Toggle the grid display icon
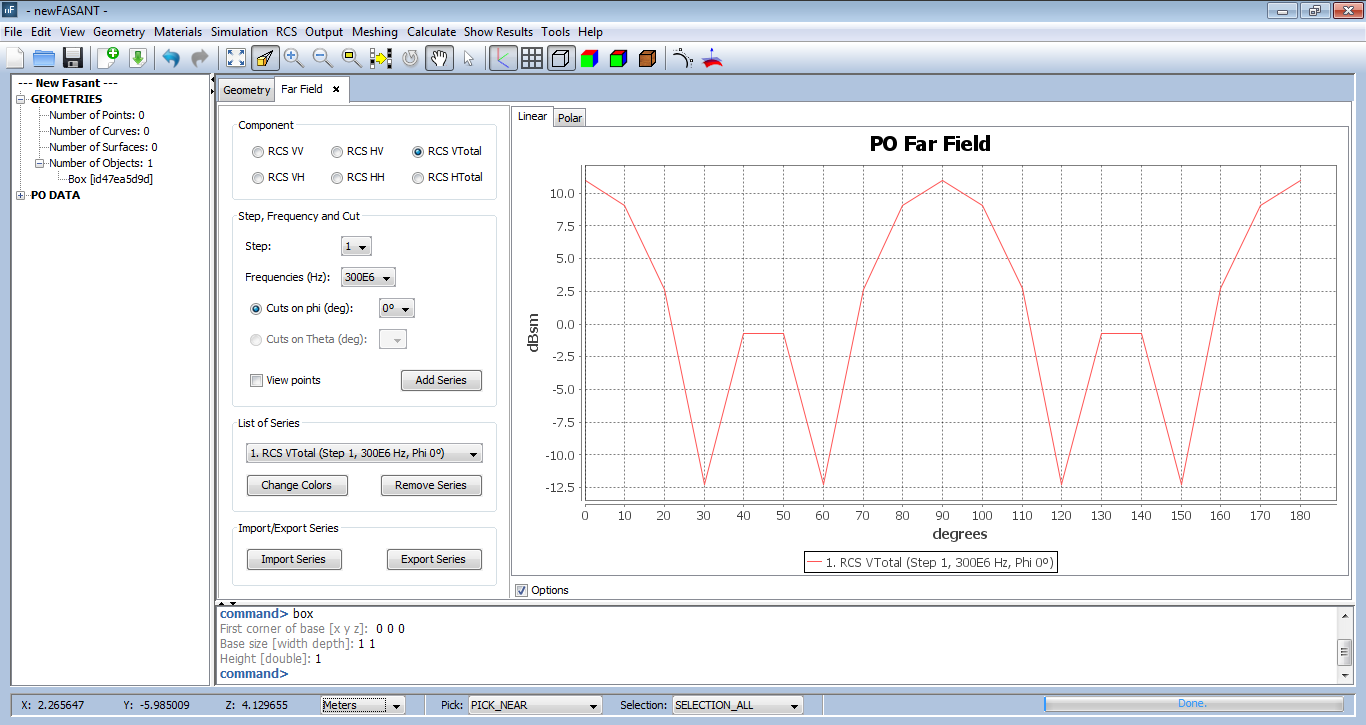1366x725 pixels. tap(532, 58)
